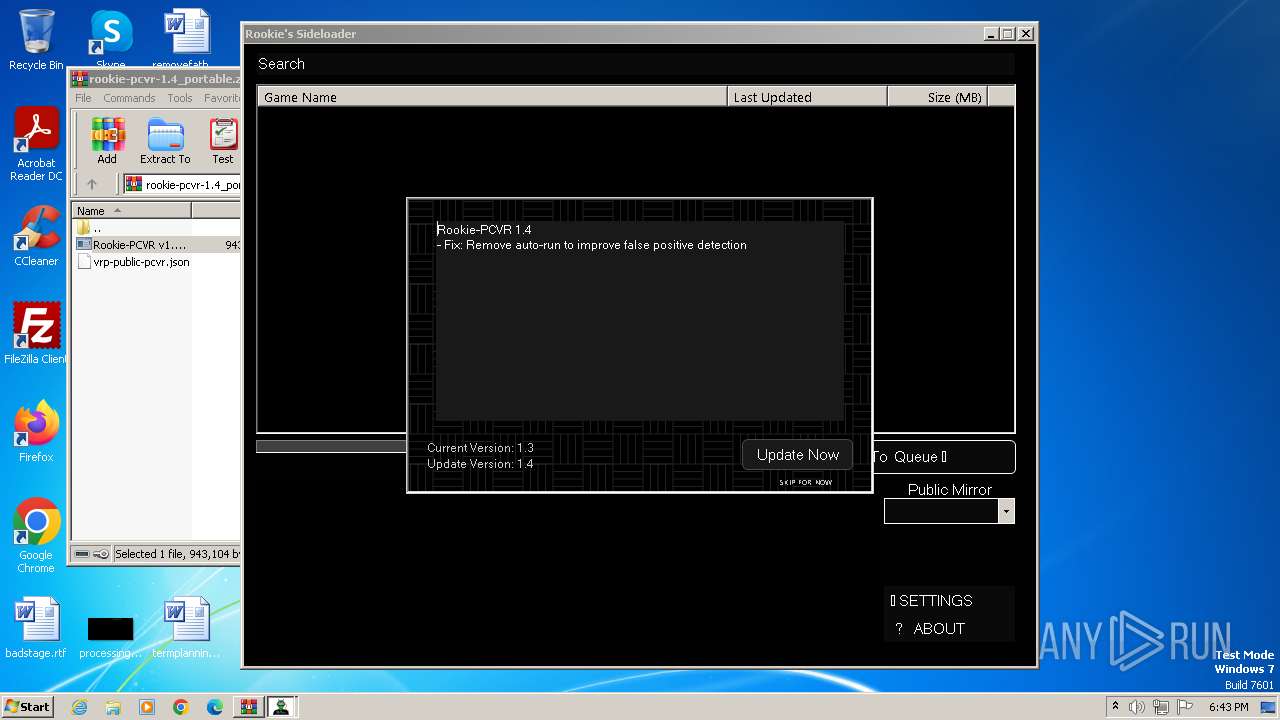The width and height of the screenshot is (1280, 720).
Task: Open Chrome from the taskbar
Action: point(181,707)
